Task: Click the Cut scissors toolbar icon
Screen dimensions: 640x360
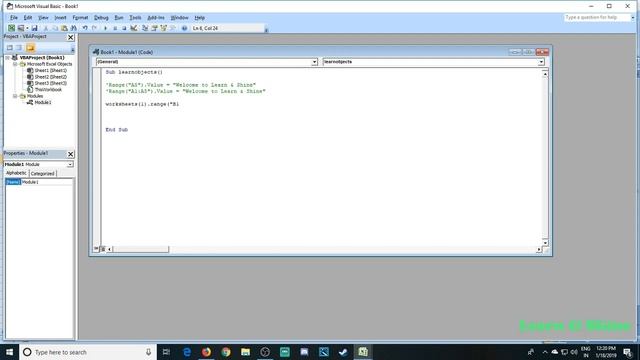Action: tap(46, 28)
